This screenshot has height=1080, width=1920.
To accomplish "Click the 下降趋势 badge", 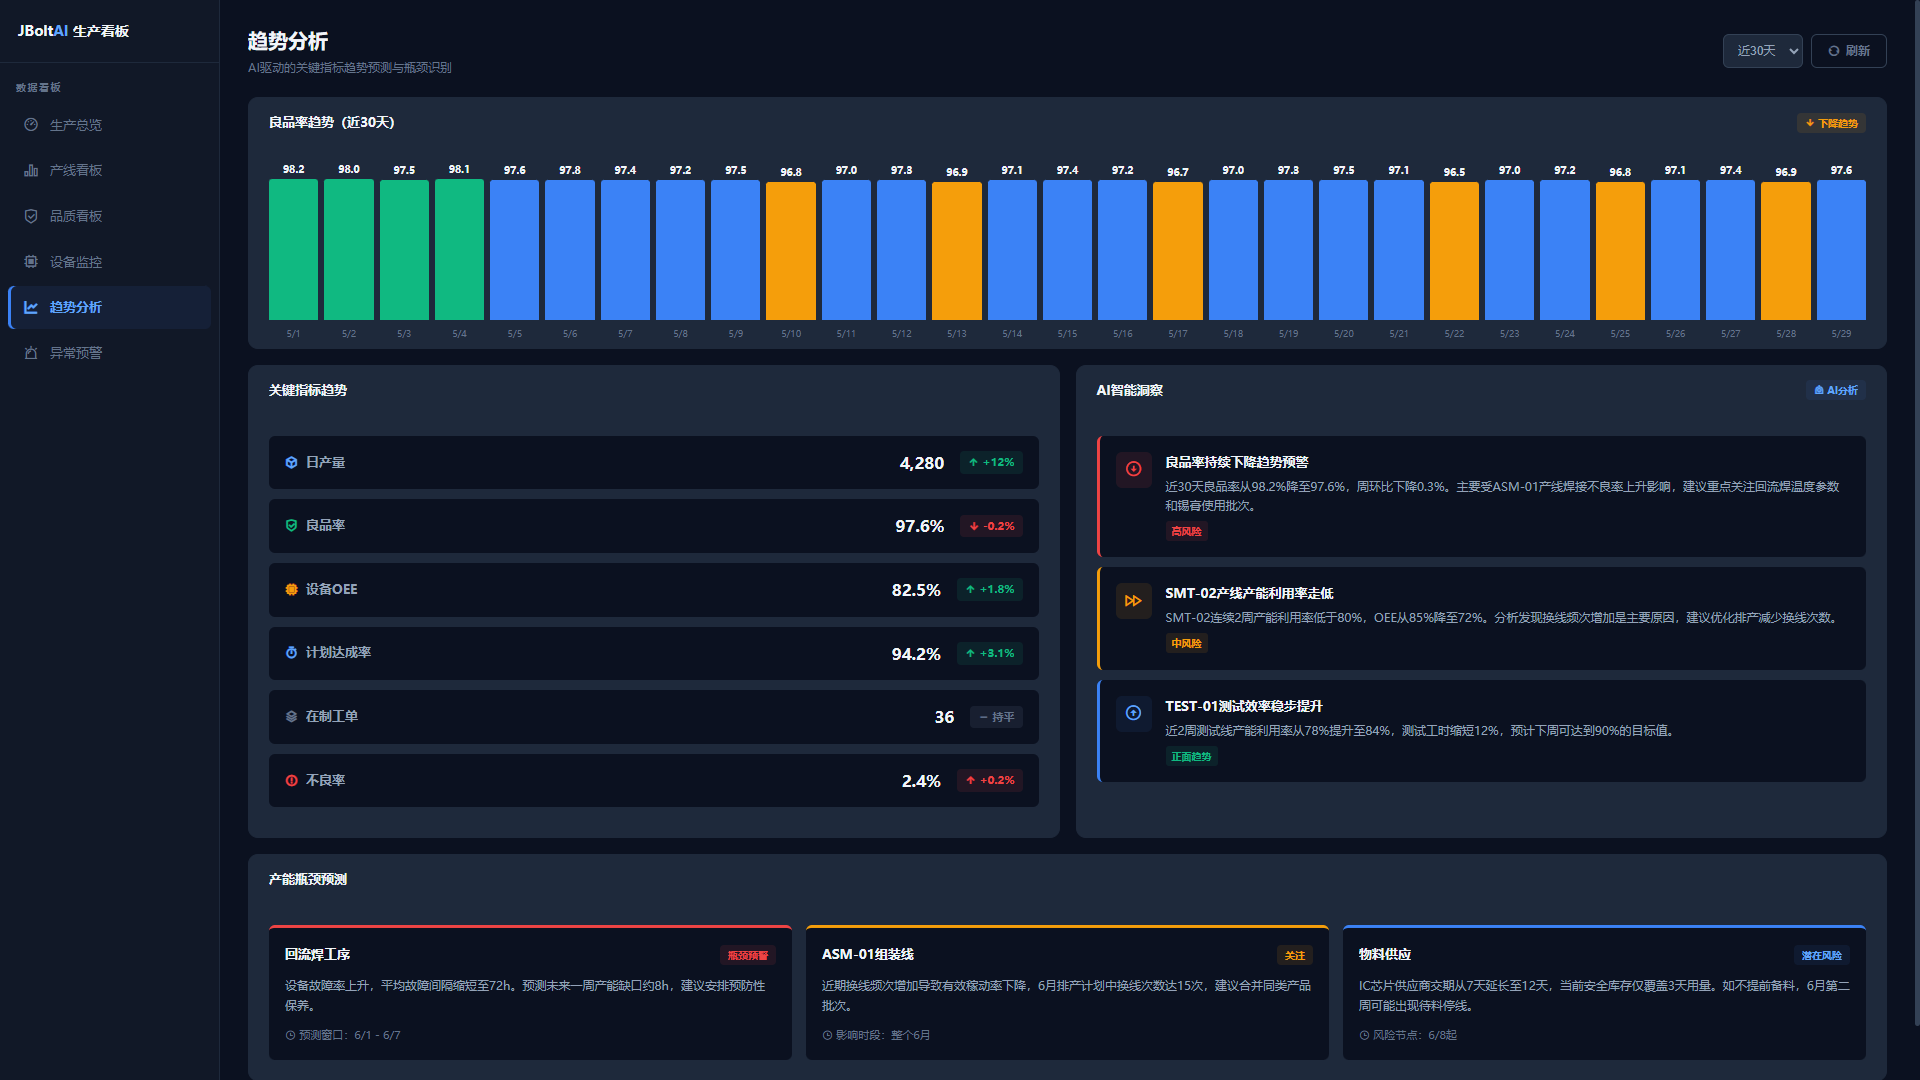I will point(1831,123).
